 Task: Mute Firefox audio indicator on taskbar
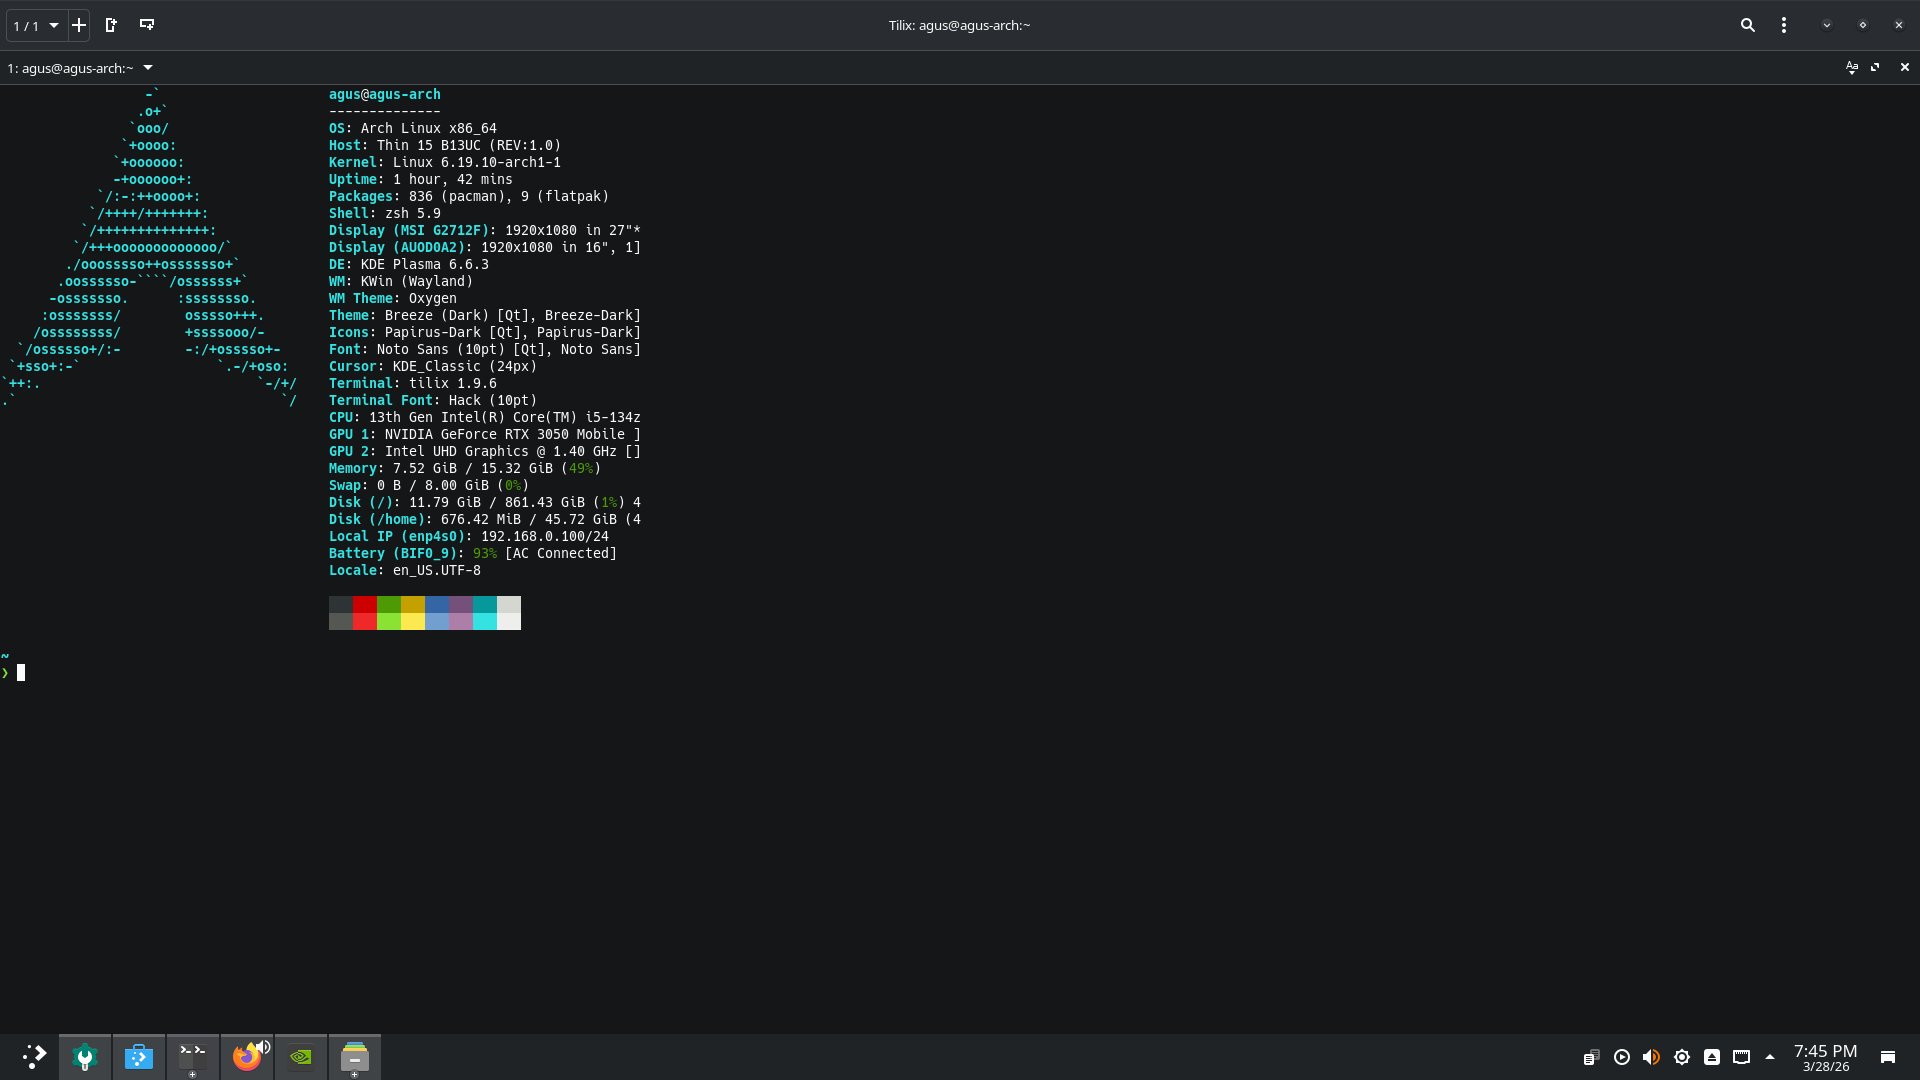pyautogui.click(x=263, y=1047)
